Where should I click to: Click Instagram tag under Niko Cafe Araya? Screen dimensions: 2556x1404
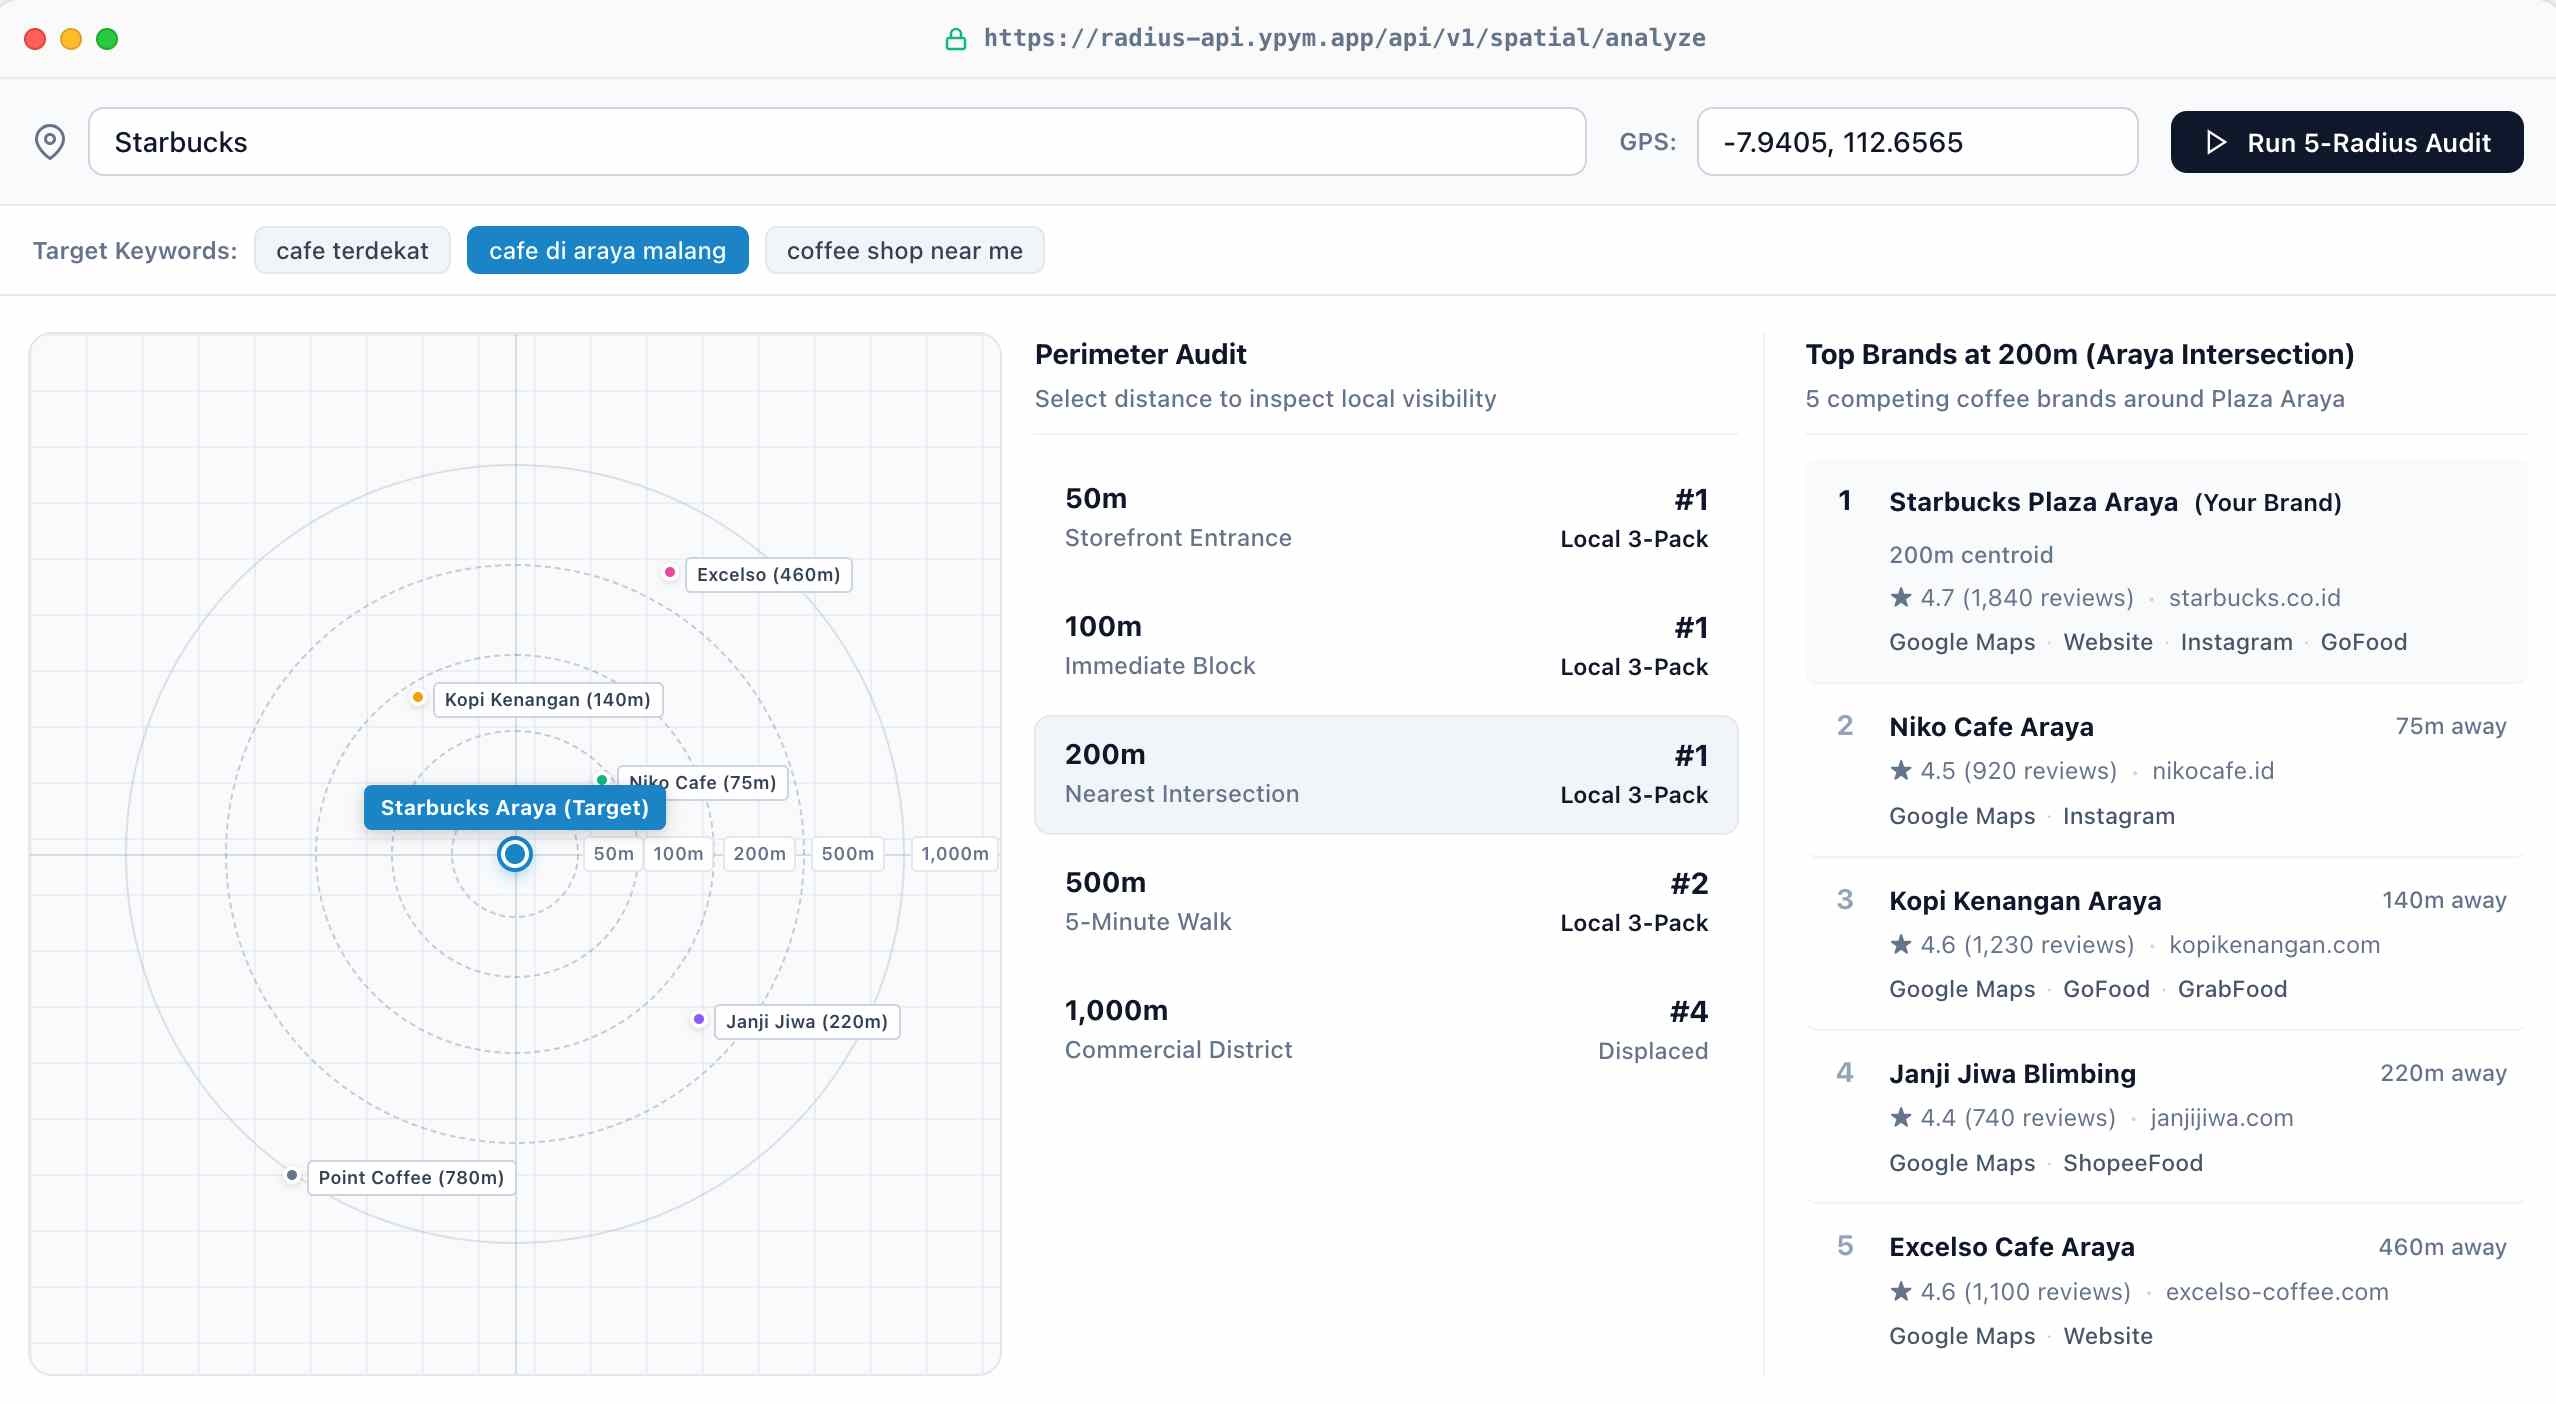(x=2118, y=816)
